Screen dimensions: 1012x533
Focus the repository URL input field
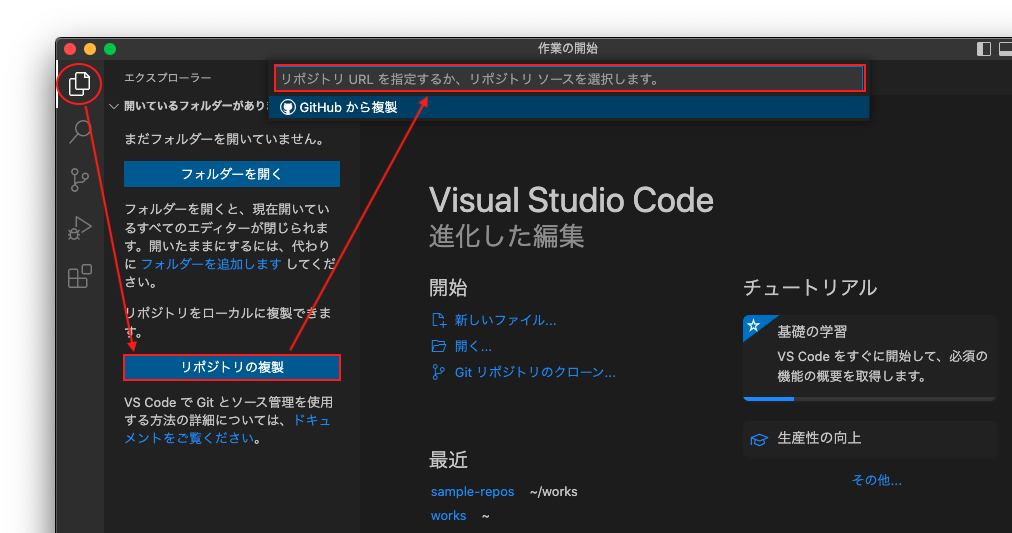click(569, 79)
